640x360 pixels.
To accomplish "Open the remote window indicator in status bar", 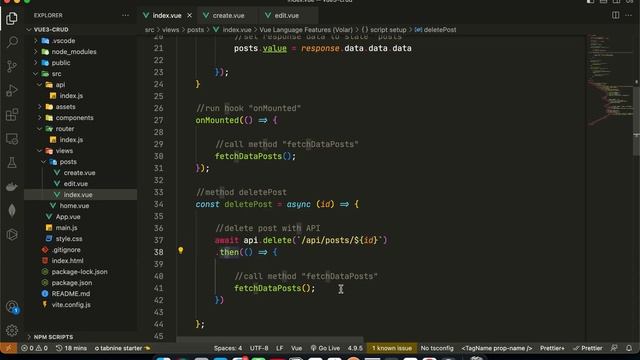I will 9,348.
